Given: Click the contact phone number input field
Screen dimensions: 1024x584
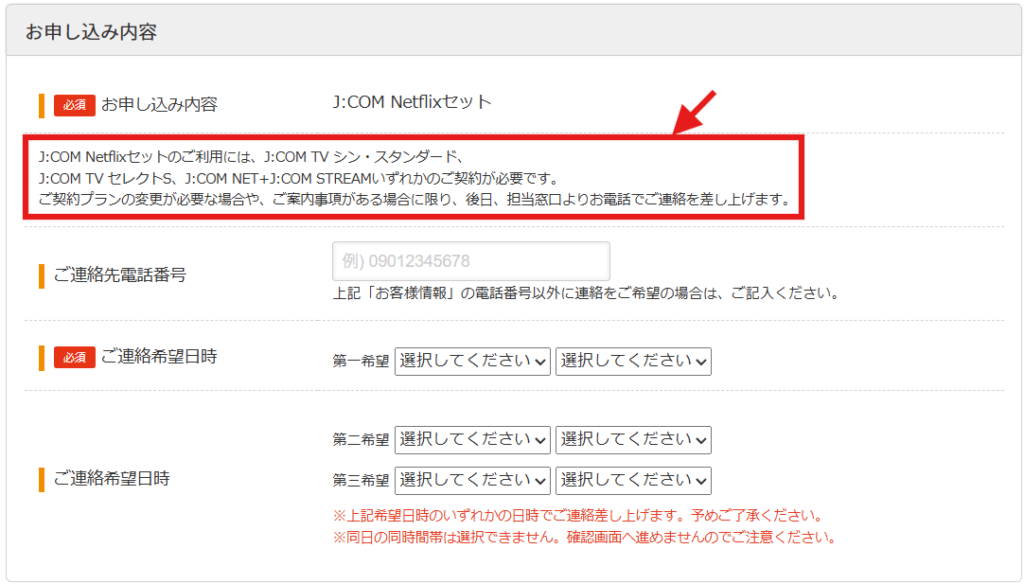Looking at the screenshot, I should (x=471, y=261).
